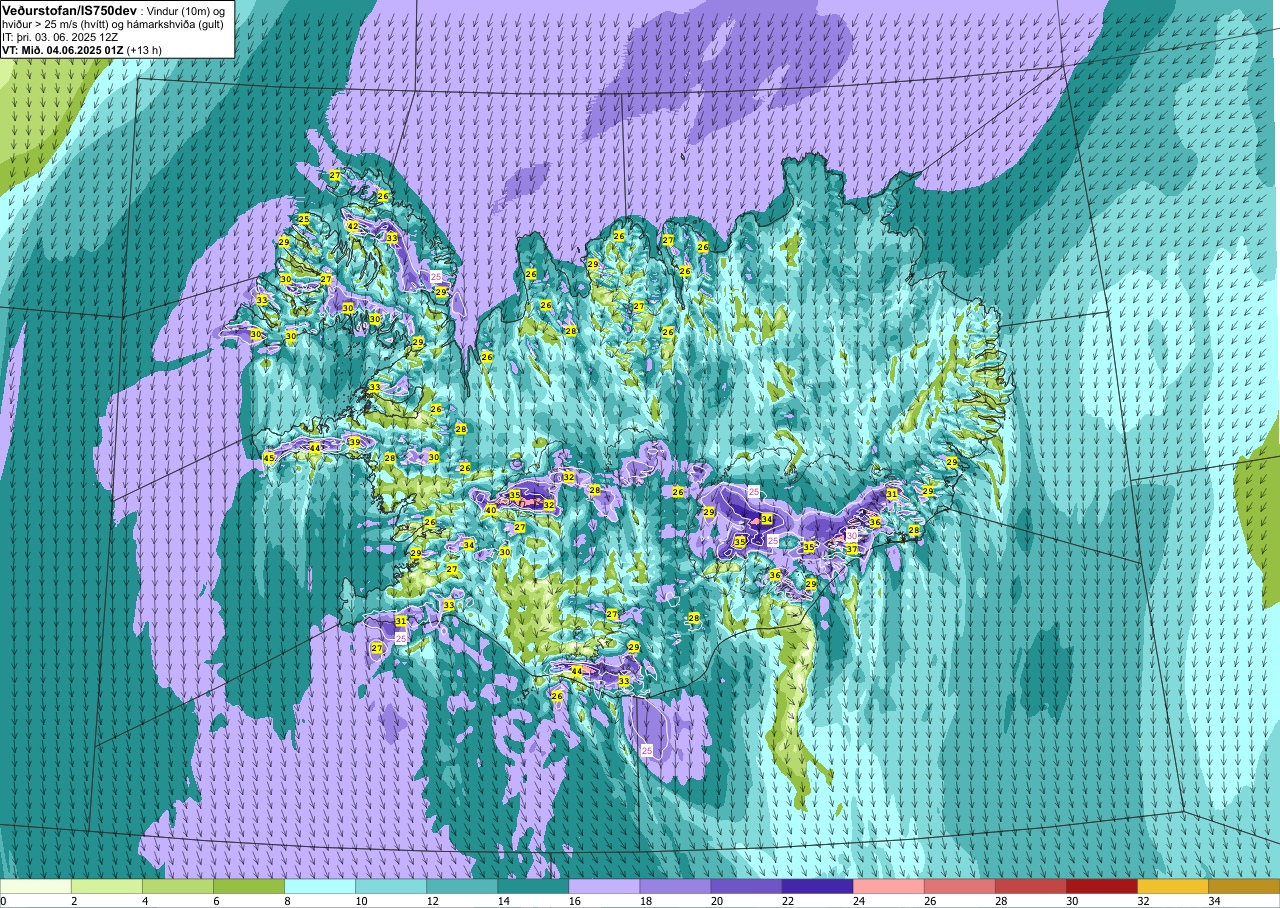Viewport: 1280px width, 908px height.
Task: Pick the 28–30 m/s red legend swatch
Action: (x=1030, y=886)
